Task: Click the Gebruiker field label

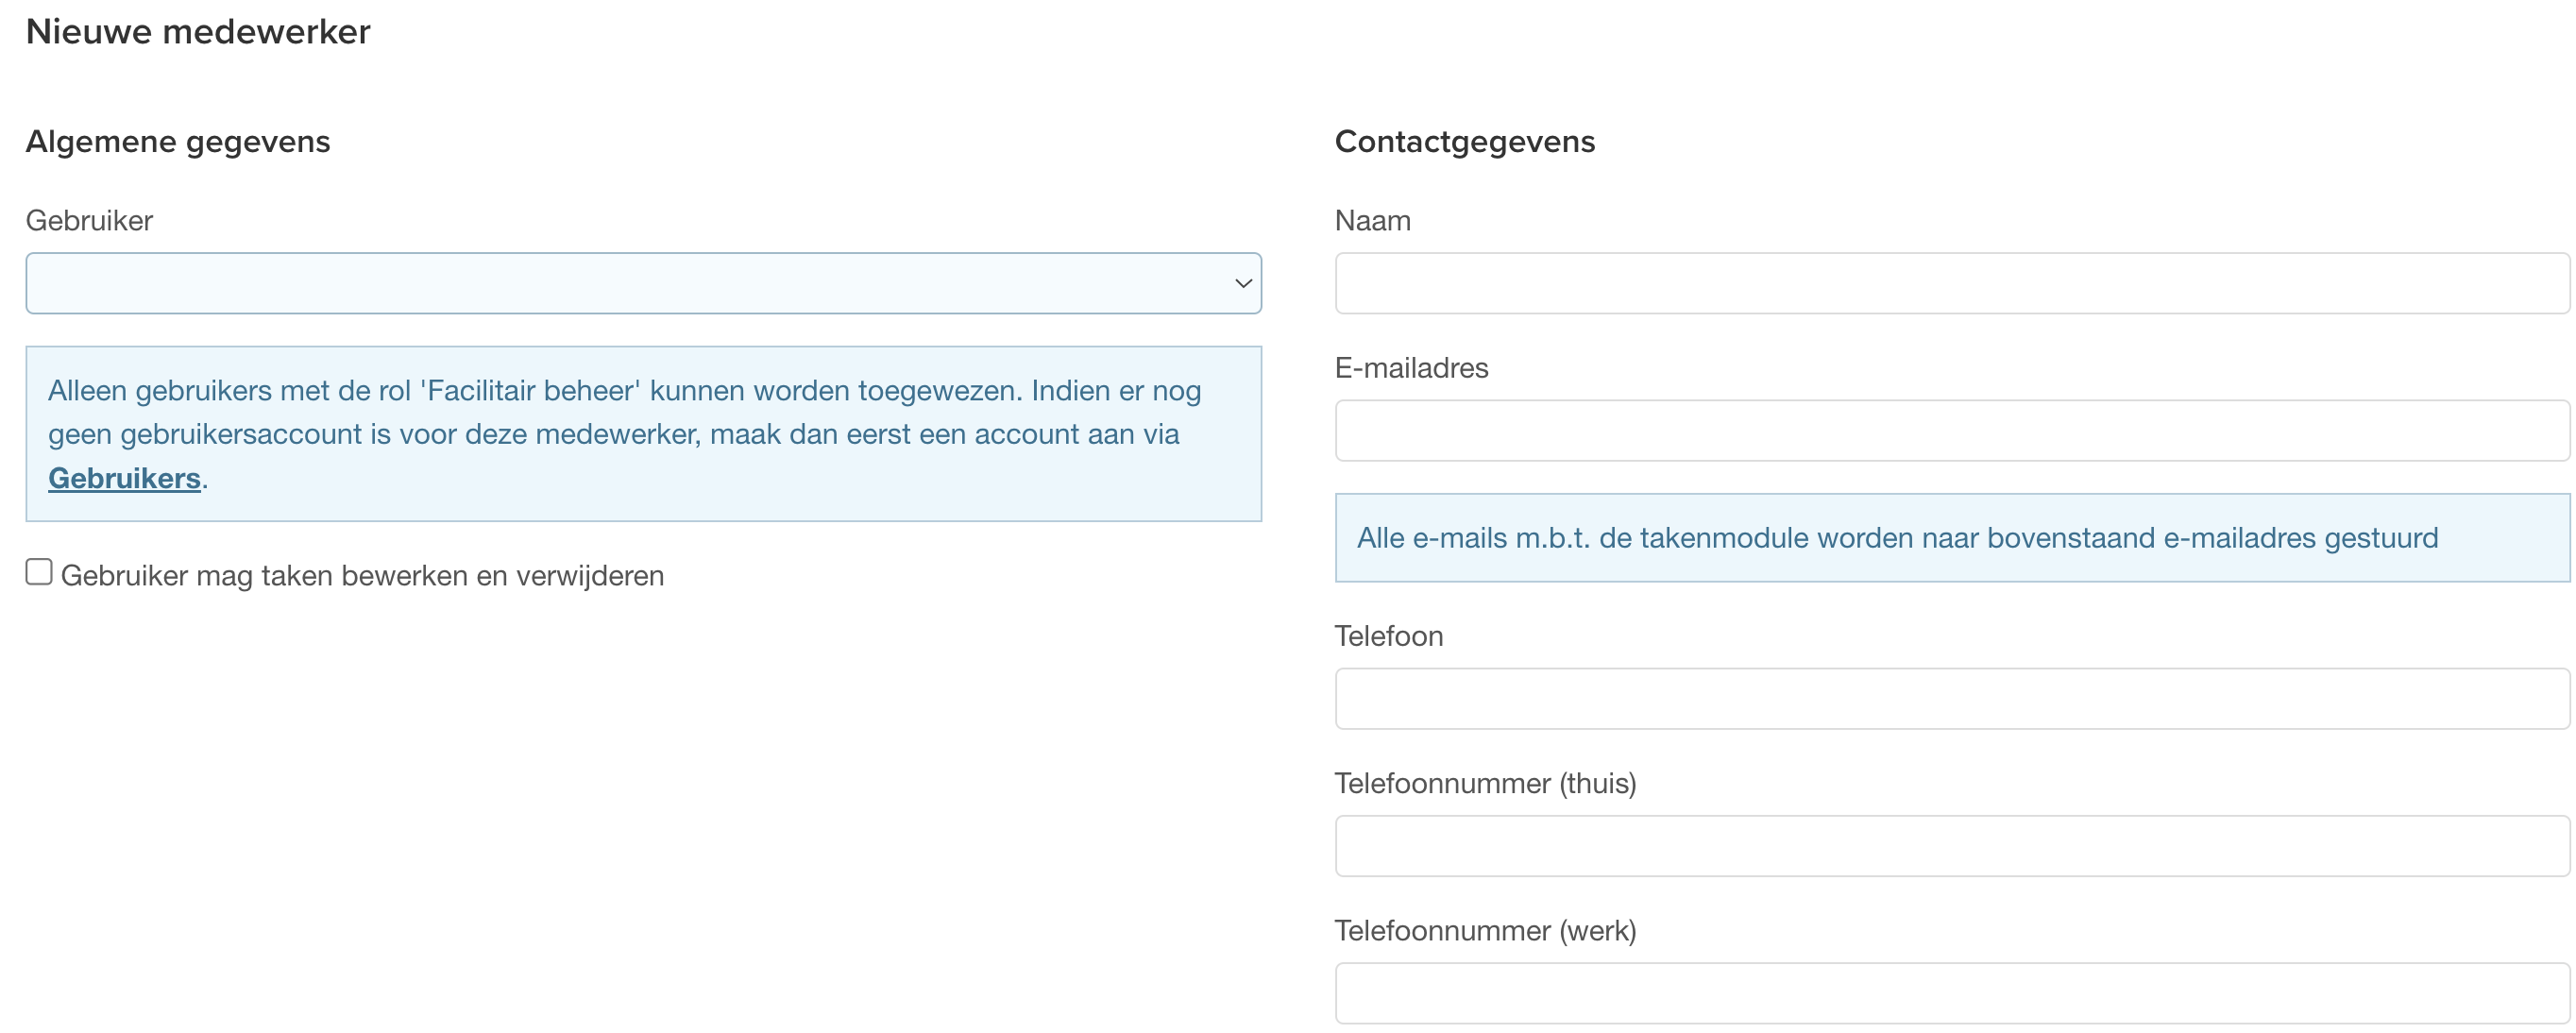Action: pyautogui.click(x=89, y=221)
